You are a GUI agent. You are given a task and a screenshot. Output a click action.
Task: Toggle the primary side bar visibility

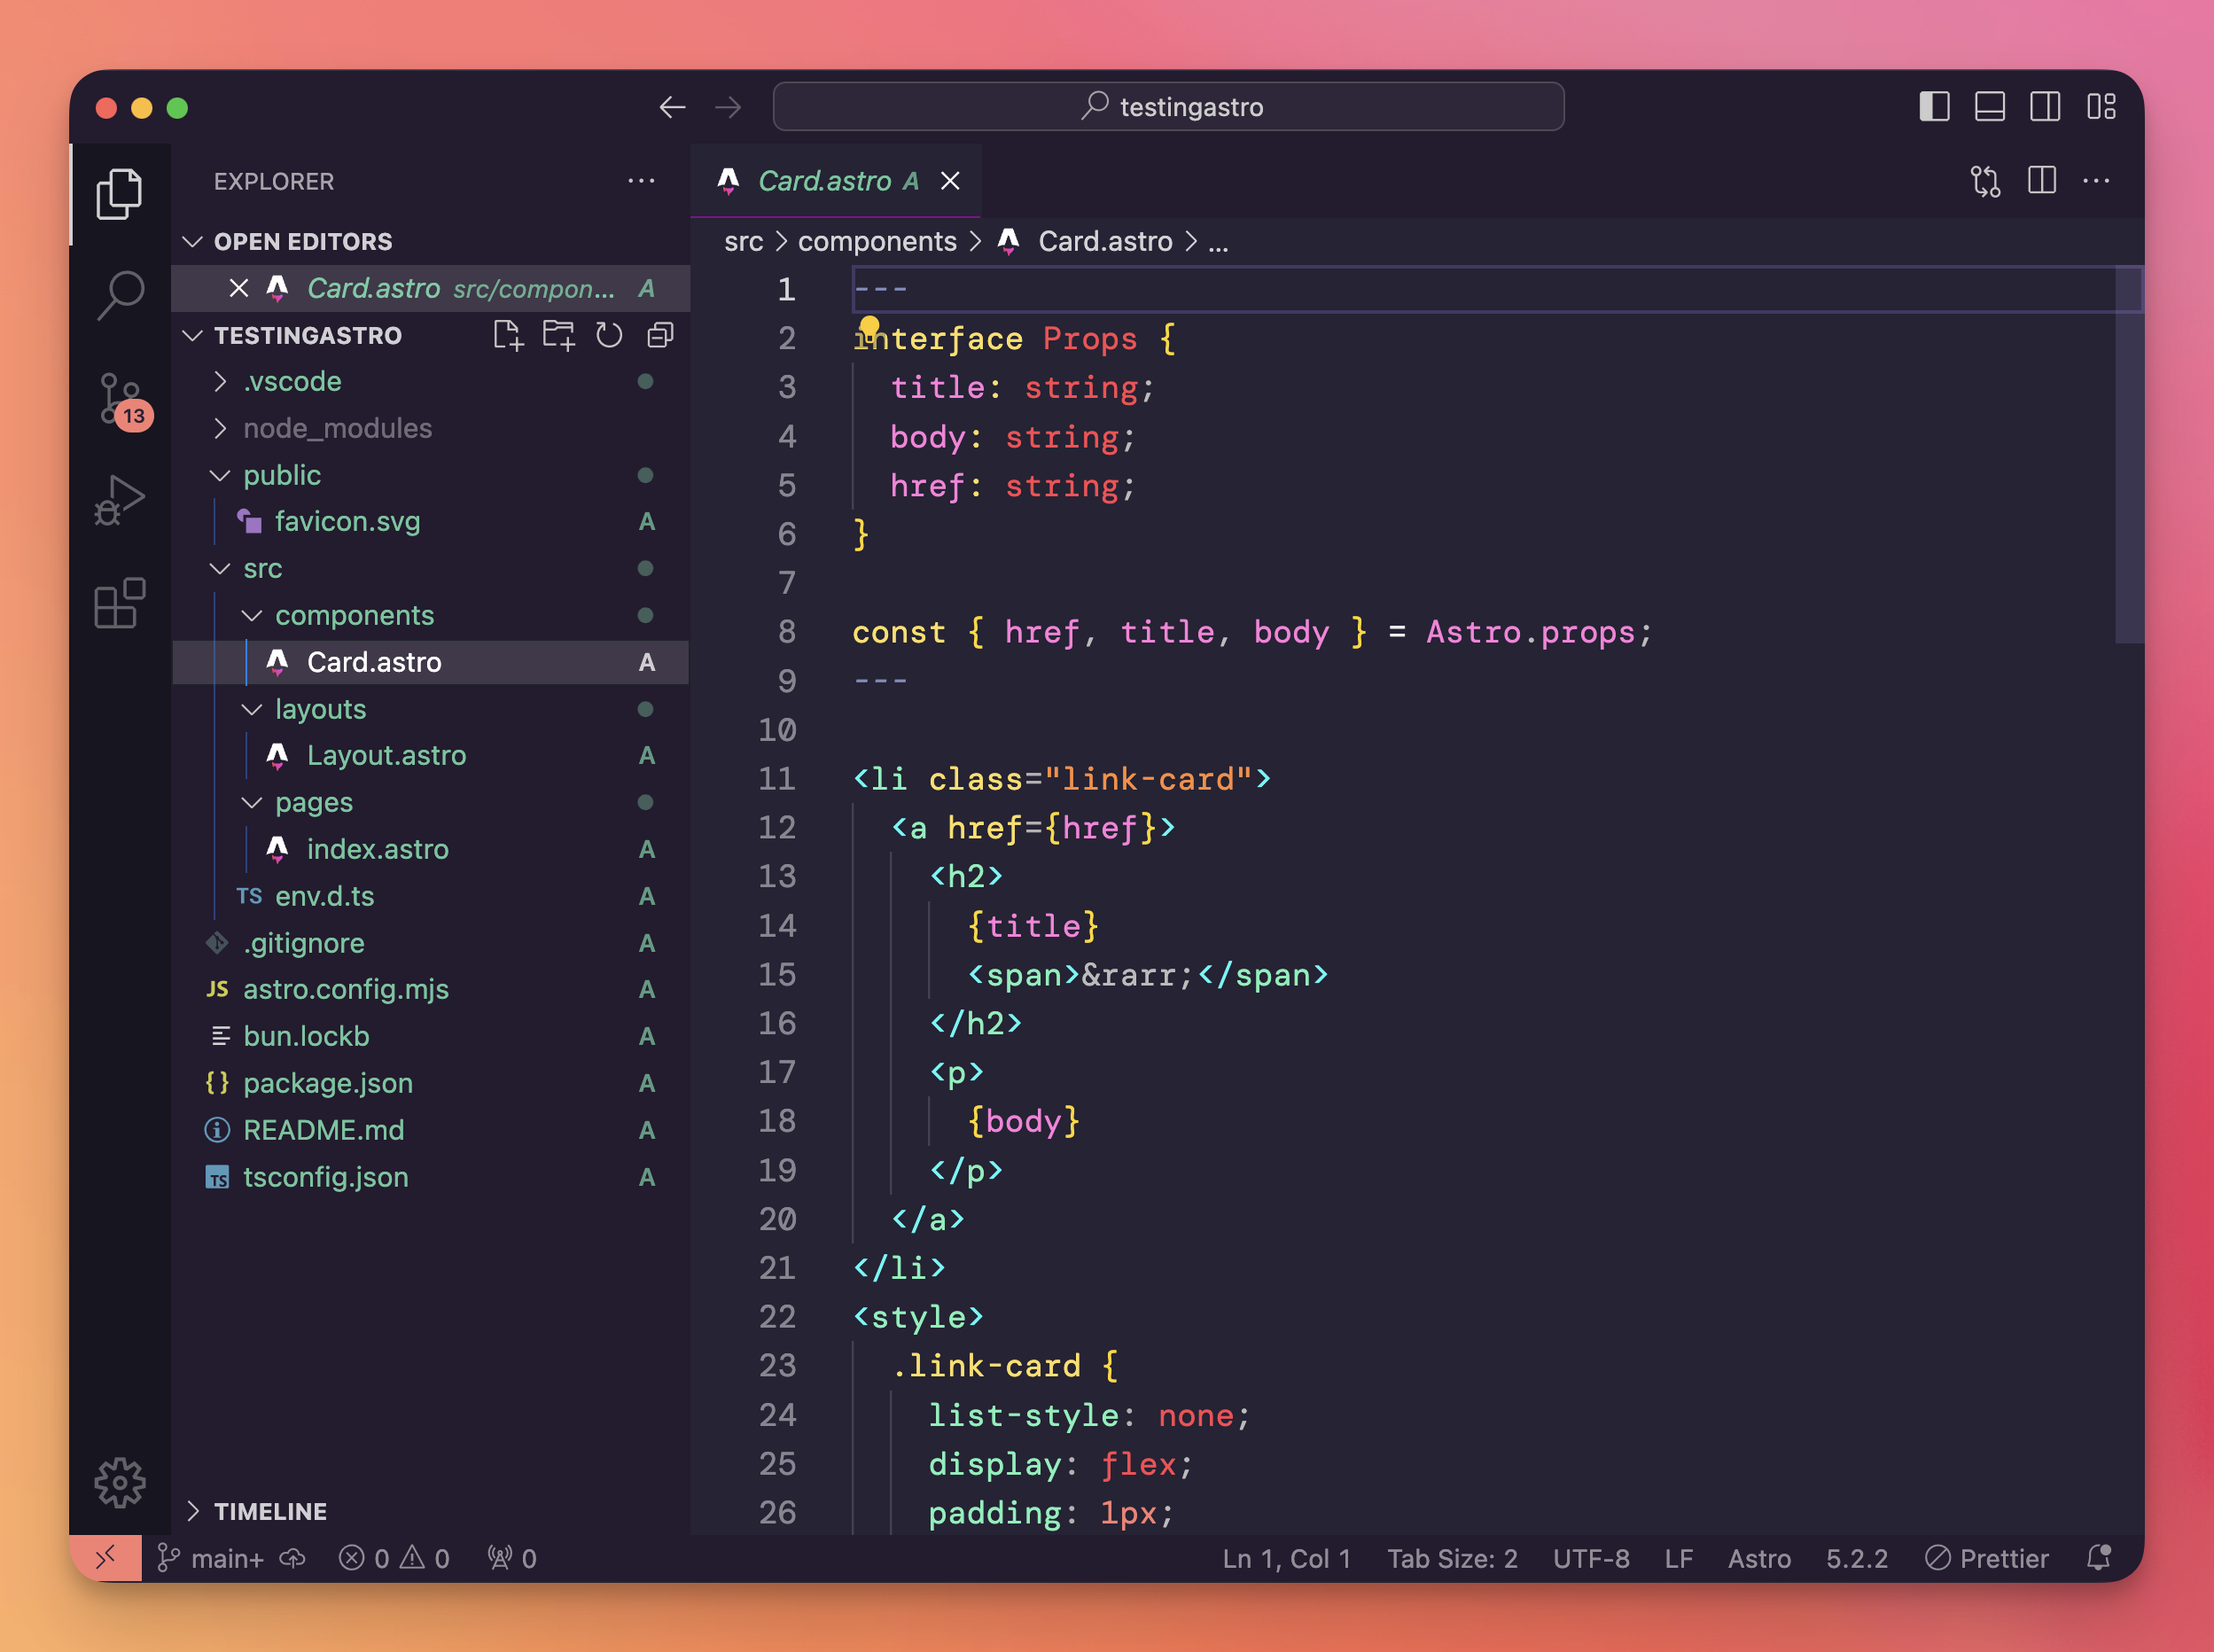tap(1934, 107)
